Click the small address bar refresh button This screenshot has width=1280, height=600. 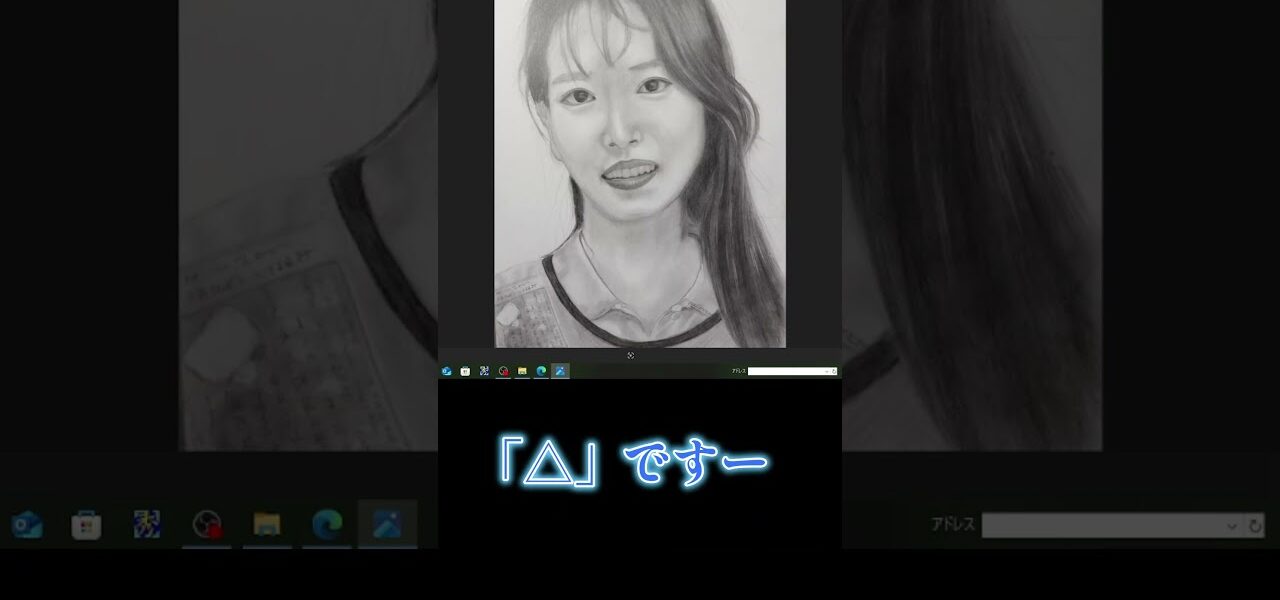coord(834,371)
